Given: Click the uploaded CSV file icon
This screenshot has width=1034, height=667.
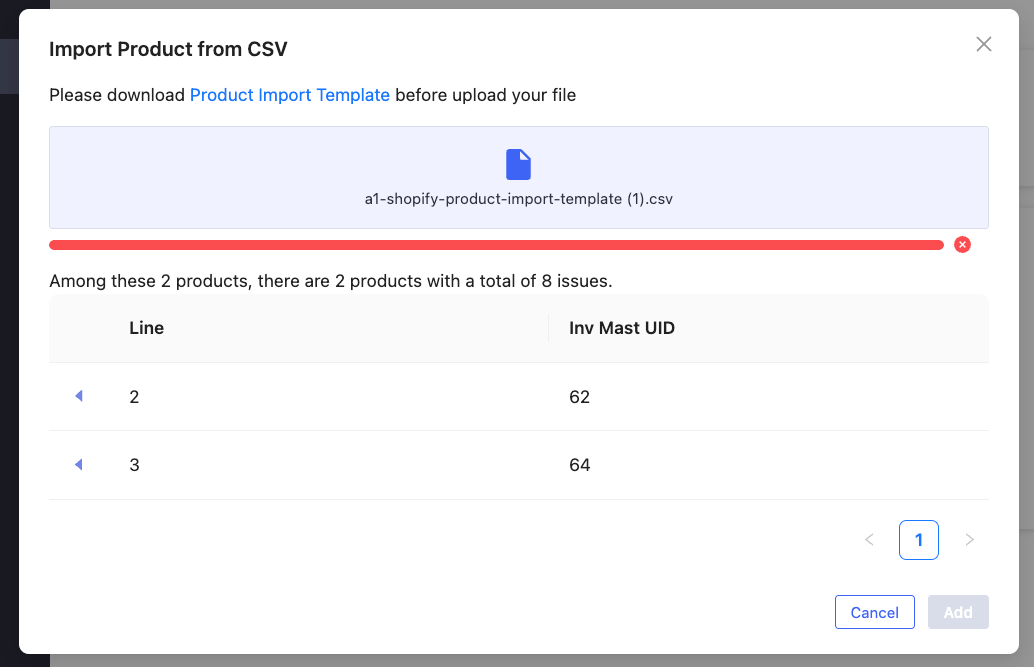Looking at the screenshot, I should [518, 164].
